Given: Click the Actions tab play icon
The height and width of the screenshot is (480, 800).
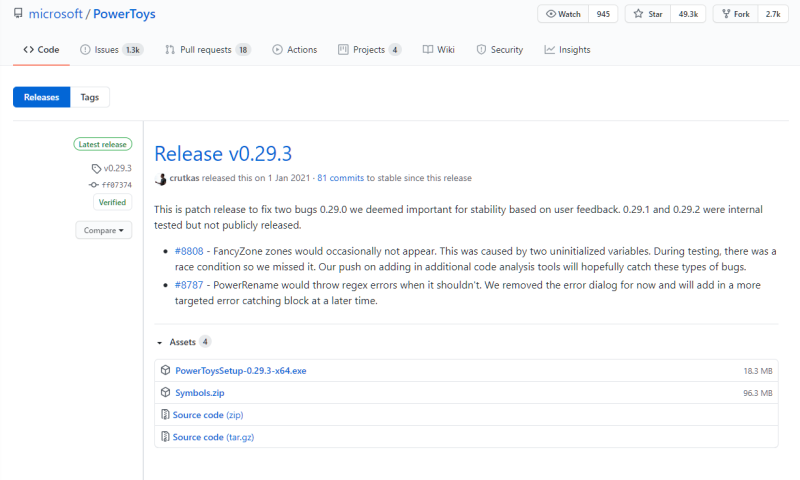Looking at the screenshot, I should pos(277,49).
